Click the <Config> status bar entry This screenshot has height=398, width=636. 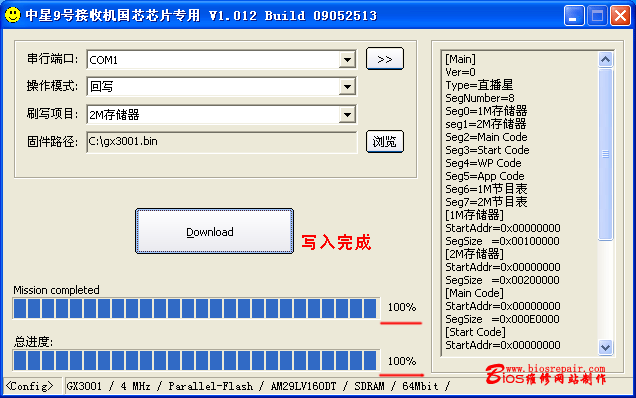30,386
